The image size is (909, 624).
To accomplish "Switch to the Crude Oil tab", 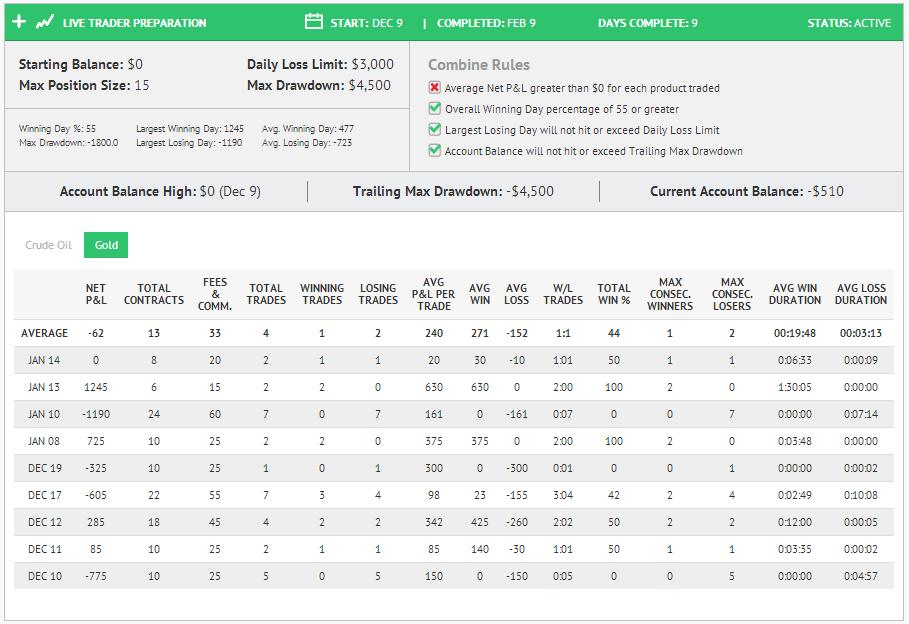I will 49,245.
